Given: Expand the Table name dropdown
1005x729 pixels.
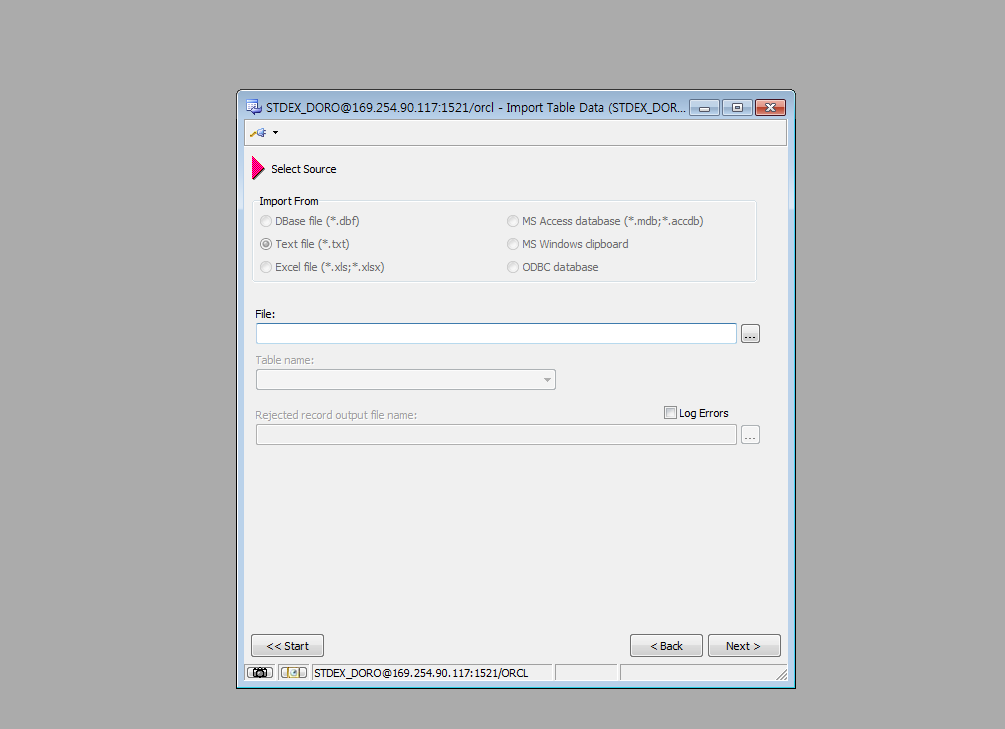Looking at the screenshot, I should 547,380.
